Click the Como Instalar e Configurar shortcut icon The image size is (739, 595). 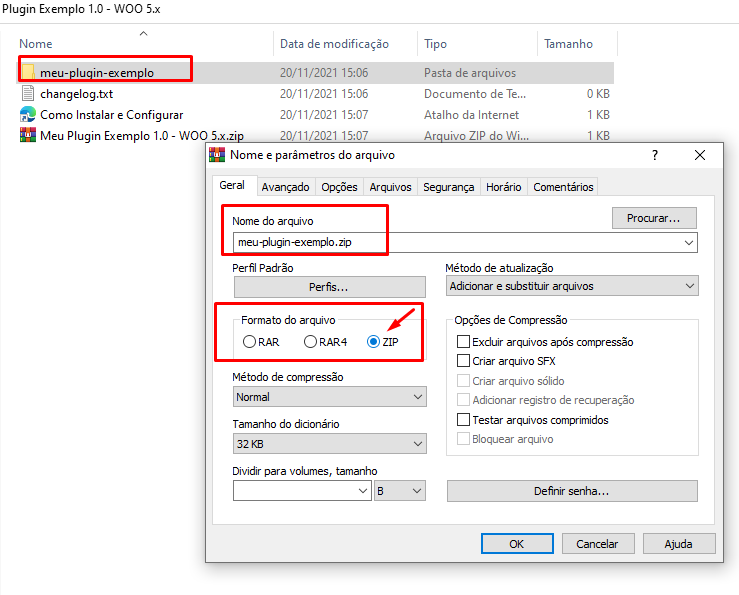pos(28,114)
